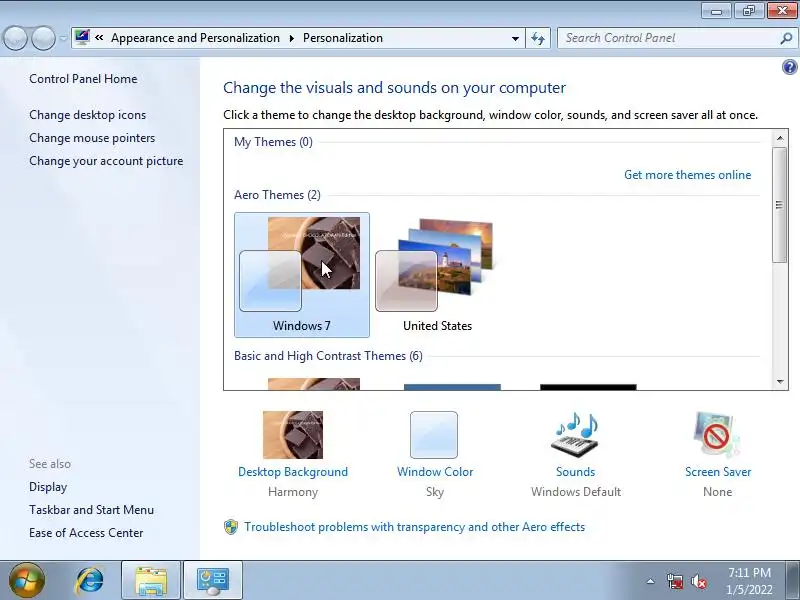Screen dimensions: 800x600
Task: Open Troubleshoot problems with transparency link
Action: pos(414,527)
